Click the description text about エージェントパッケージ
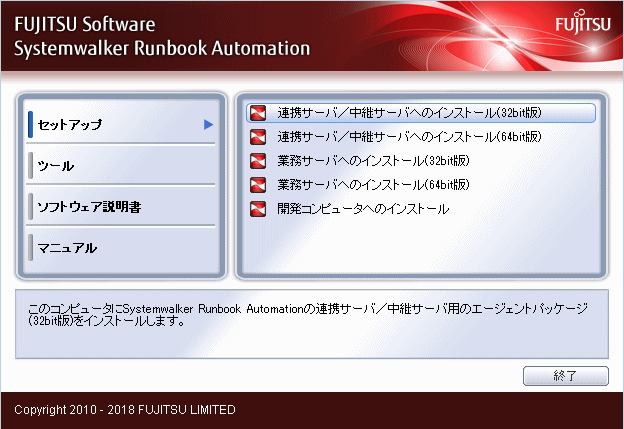This screenshot has width=624, height=429. (308, 314)
